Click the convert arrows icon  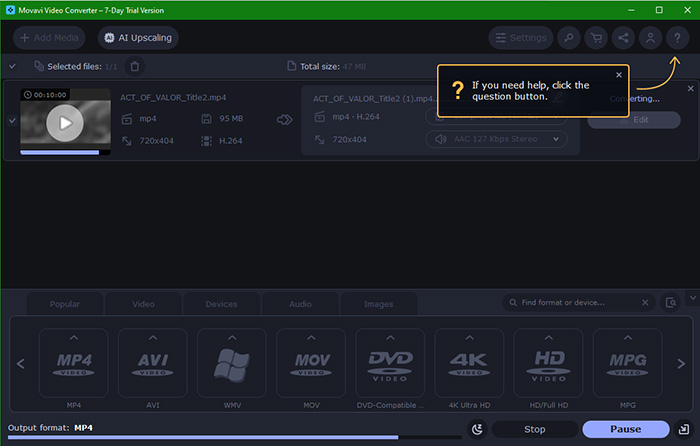coord(284,120)
